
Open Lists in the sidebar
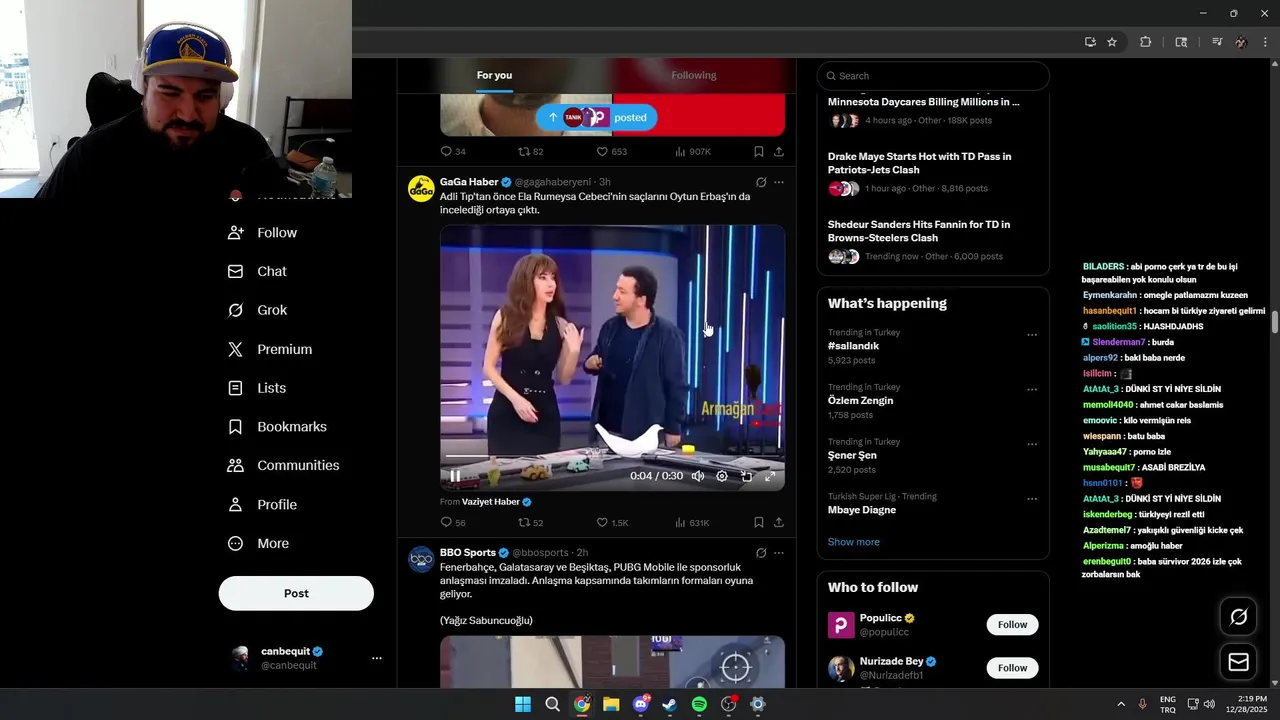(x=257, y=388)
